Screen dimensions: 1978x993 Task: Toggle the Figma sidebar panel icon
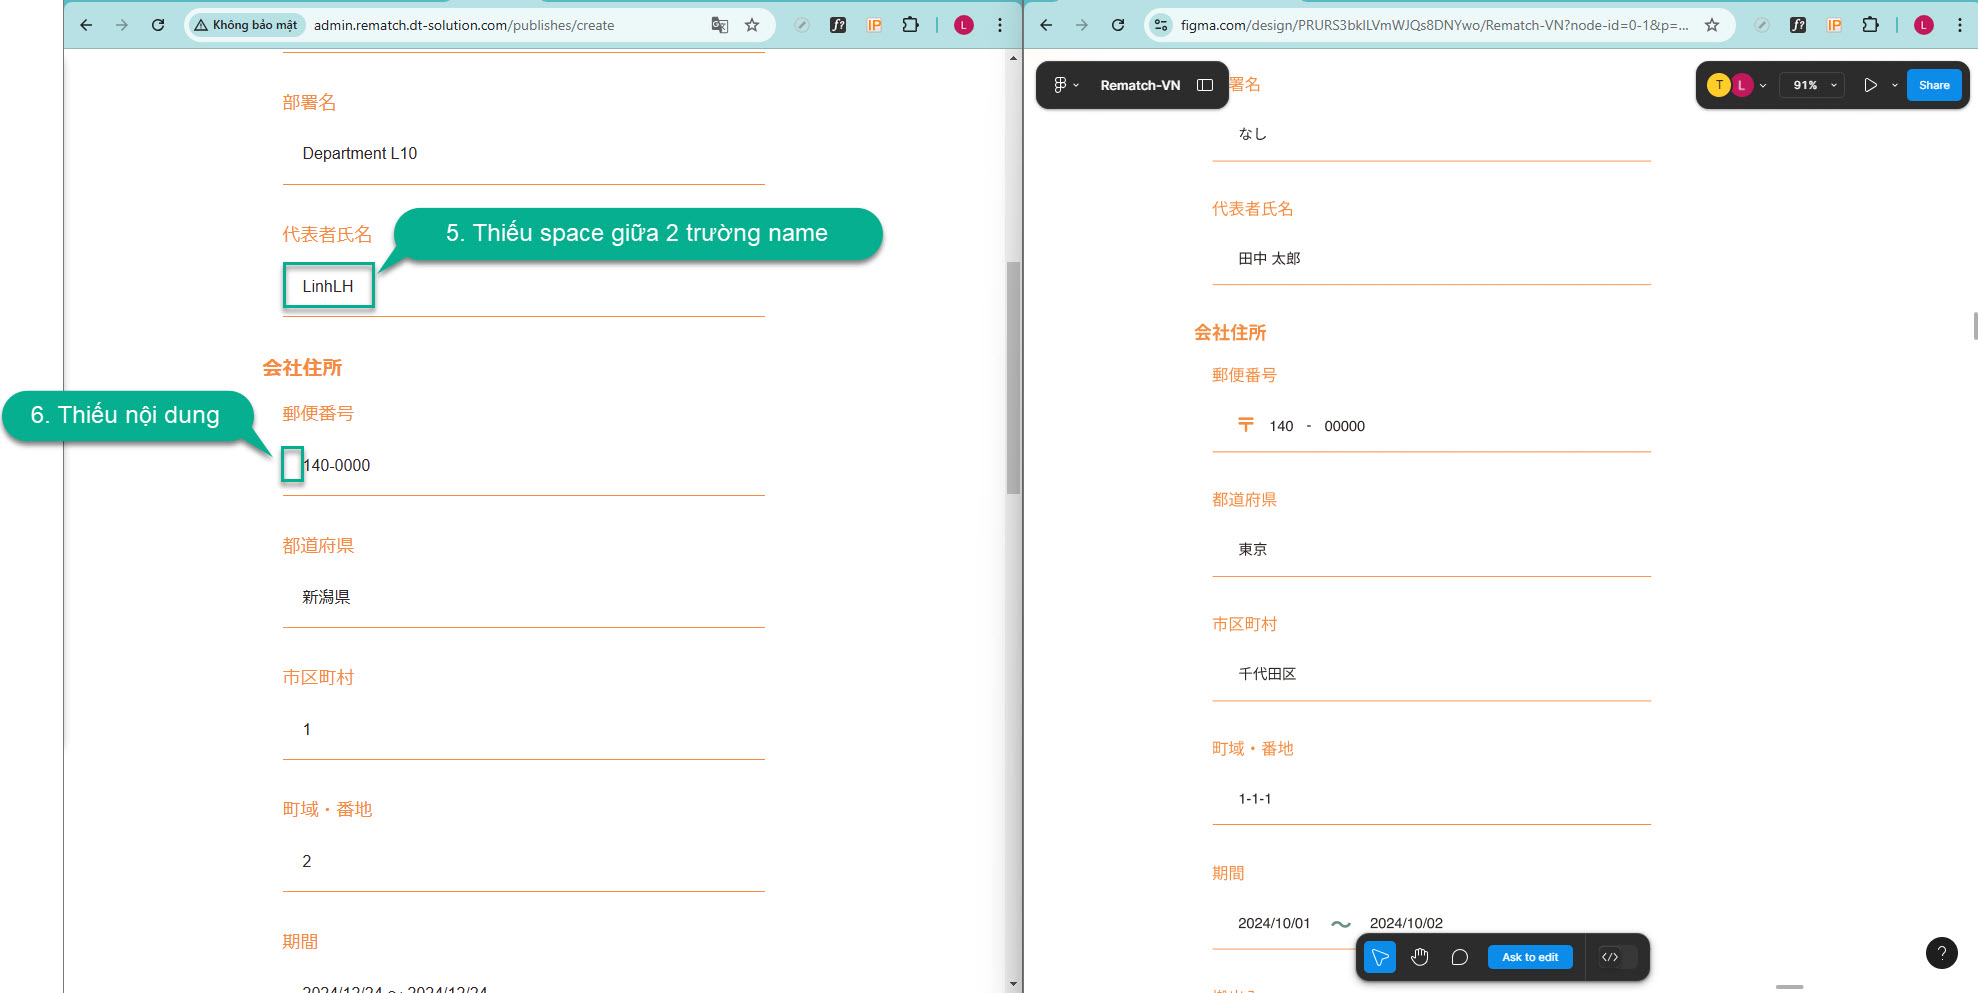coord(1205,85)
